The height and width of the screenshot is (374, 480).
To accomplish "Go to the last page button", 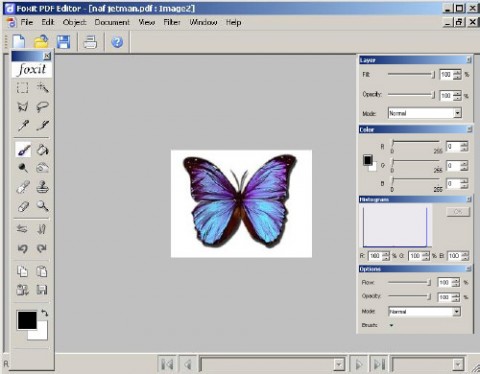I will (379, 364).
